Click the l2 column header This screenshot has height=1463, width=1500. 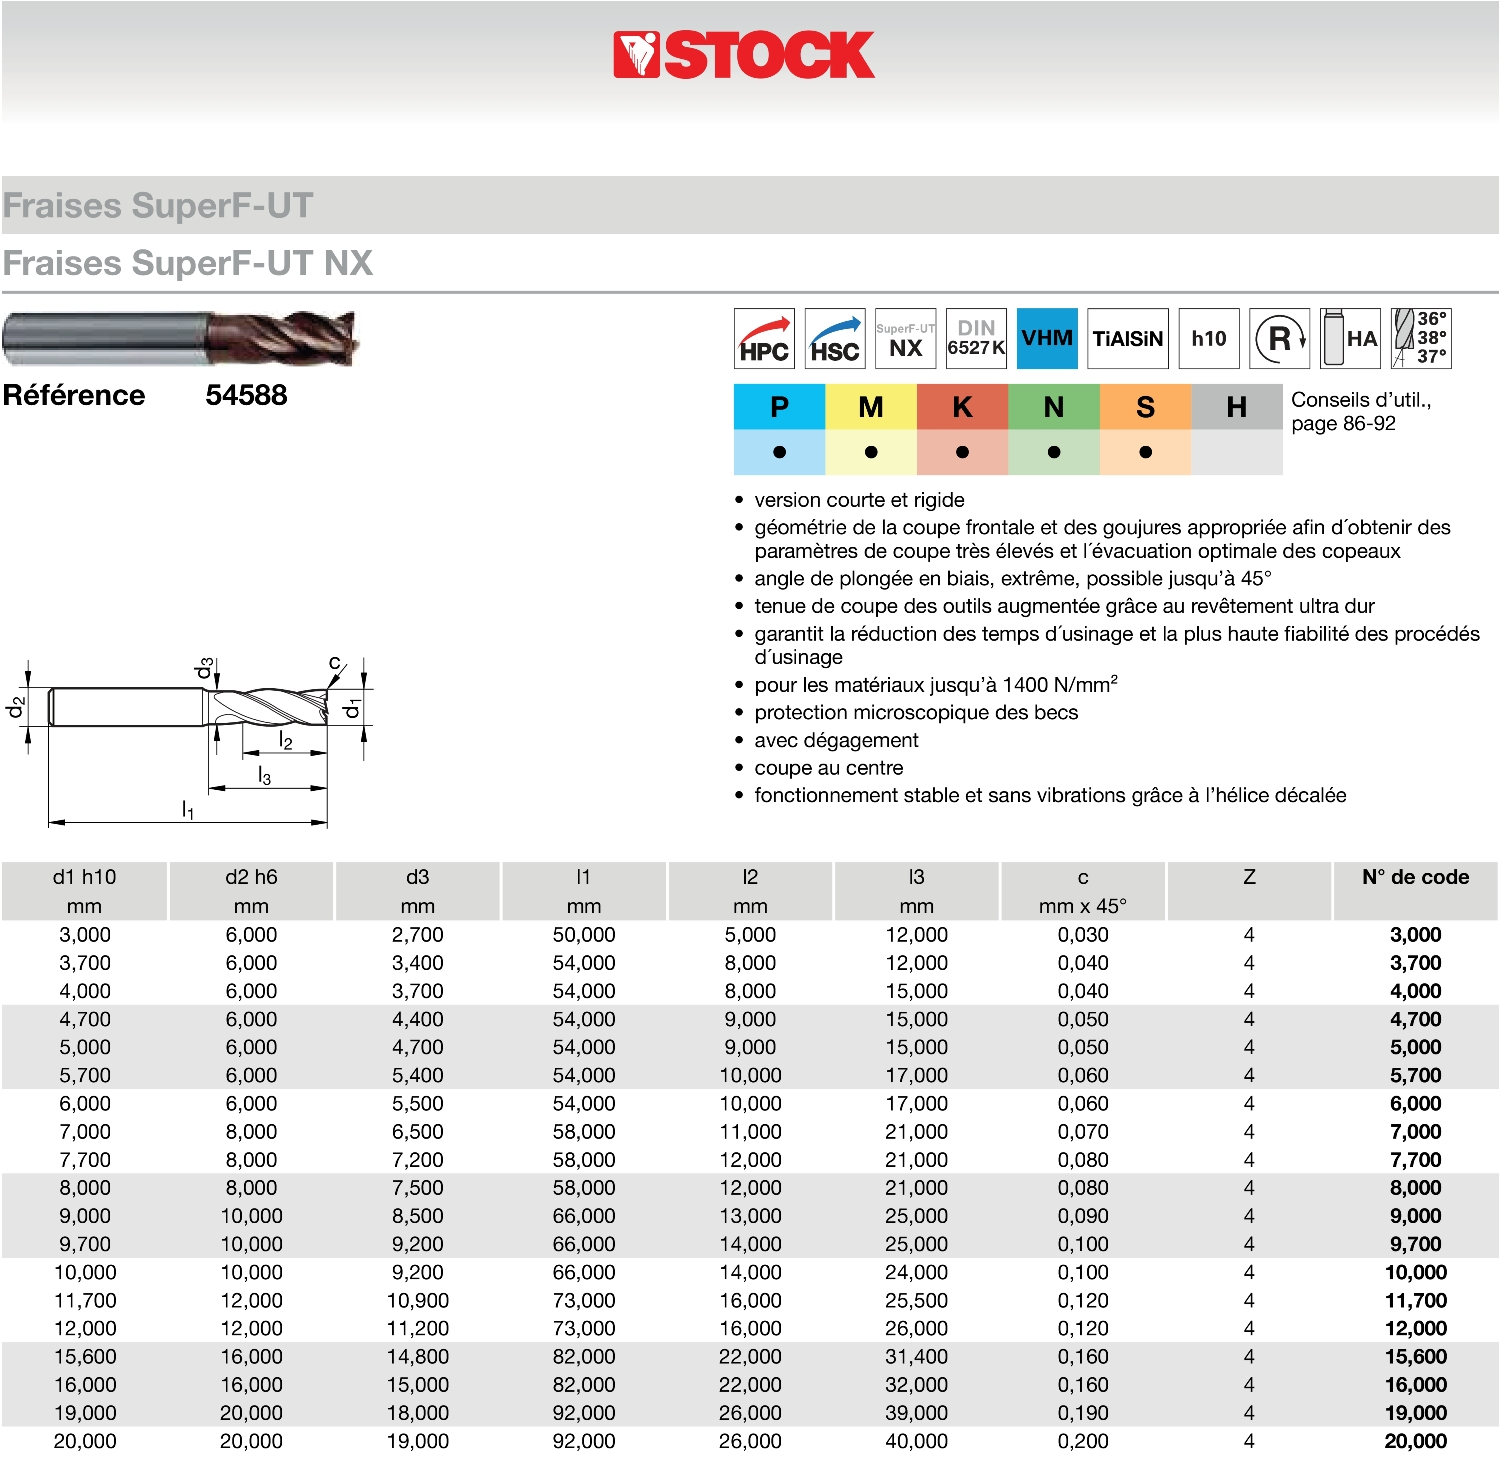click(750, 891)
